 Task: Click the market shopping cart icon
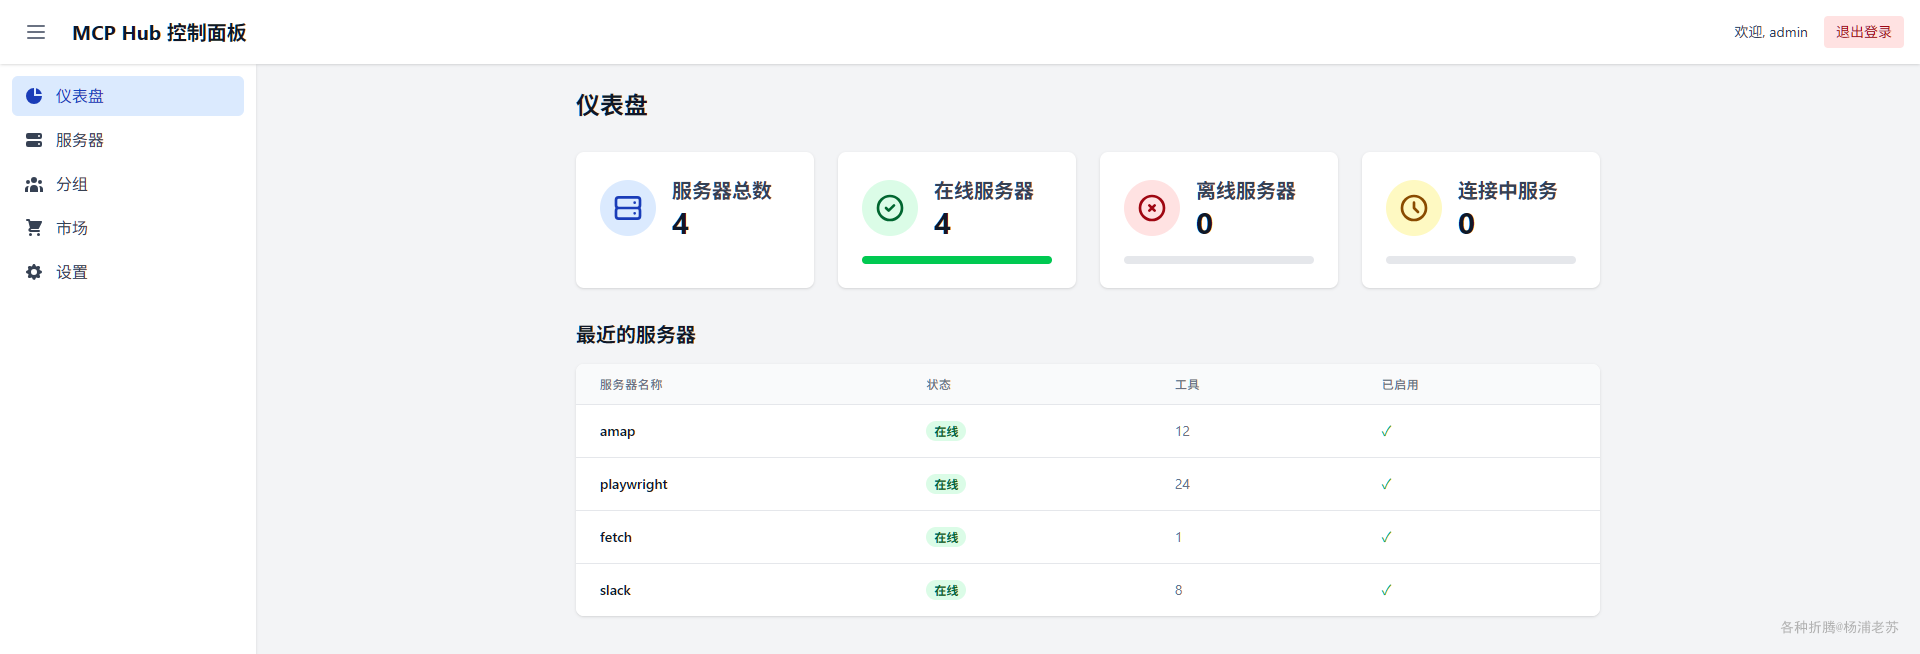pos(34,228)
